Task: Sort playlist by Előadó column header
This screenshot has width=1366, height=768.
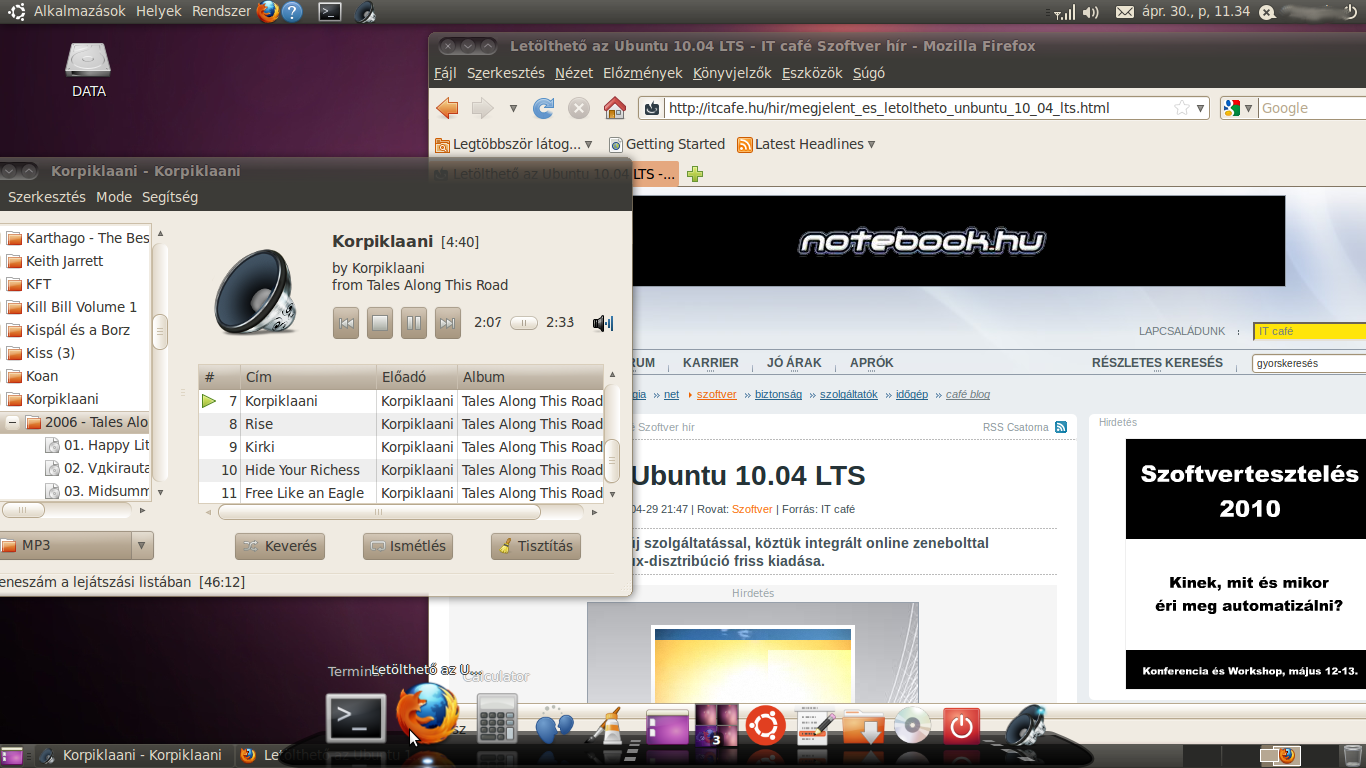Action: tap(417, 377)
